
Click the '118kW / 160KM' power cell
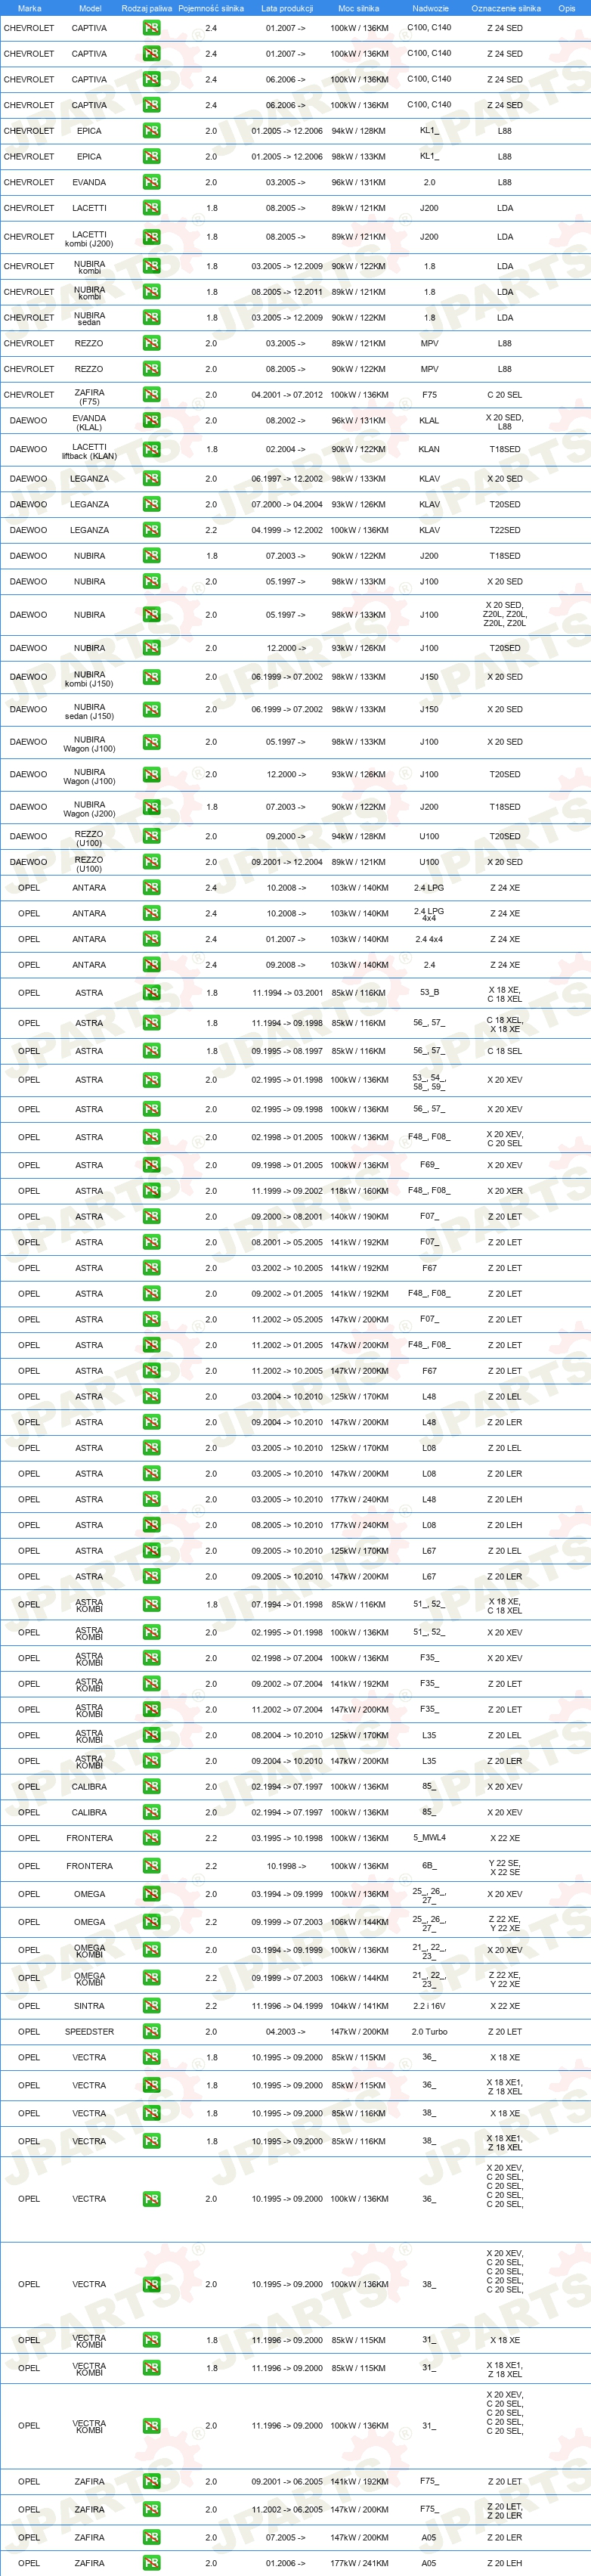[x=359, y=1192]
